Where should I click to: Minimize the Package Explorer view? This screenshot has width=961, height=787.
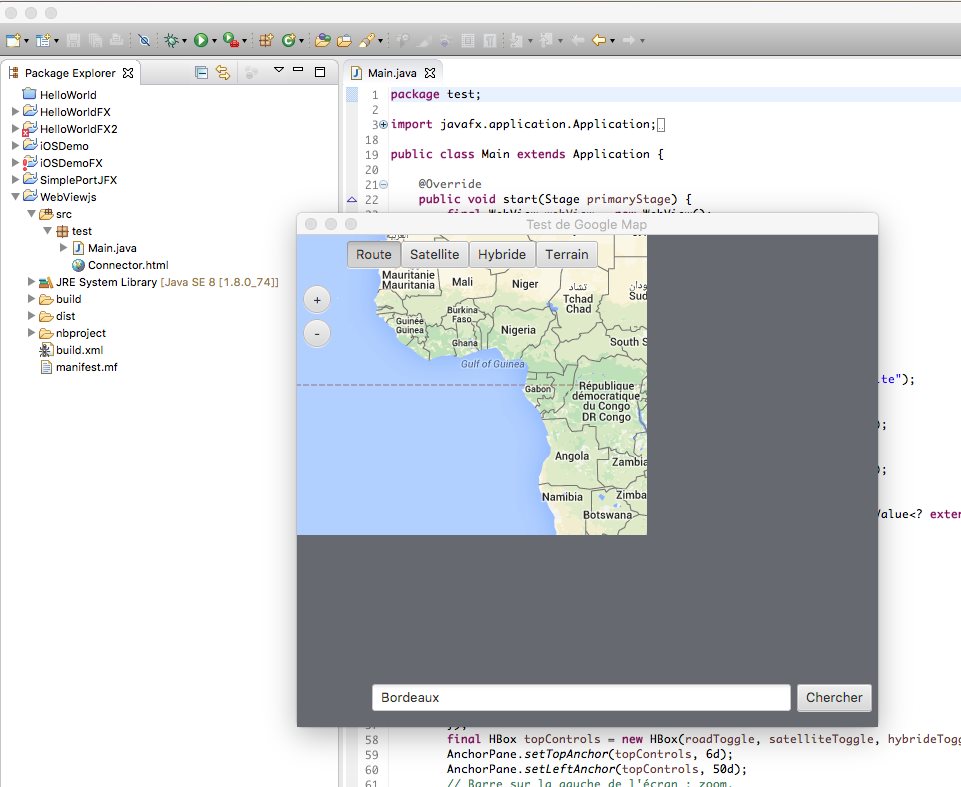(298, 70)
